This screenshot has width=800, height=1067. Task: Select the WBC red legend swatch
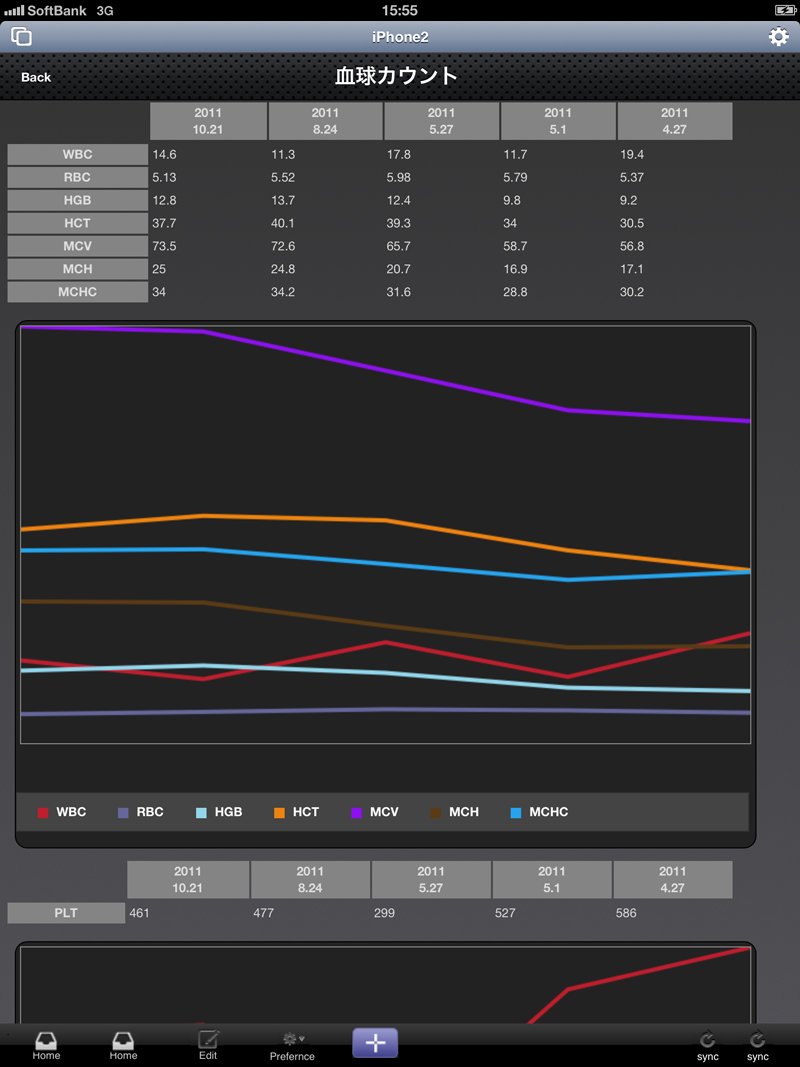pos(43,812)
